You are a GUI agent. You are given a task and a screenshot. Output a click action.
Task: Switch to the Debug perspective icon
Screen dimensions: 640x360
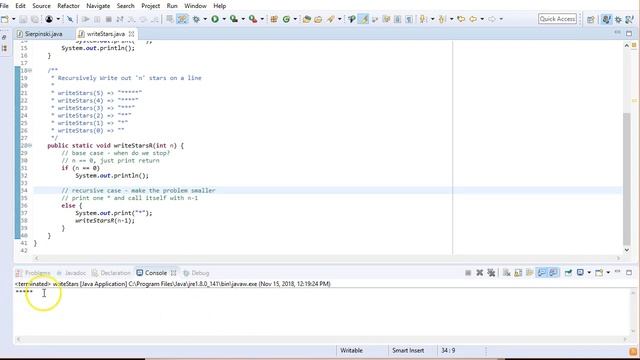click(618, 19)
